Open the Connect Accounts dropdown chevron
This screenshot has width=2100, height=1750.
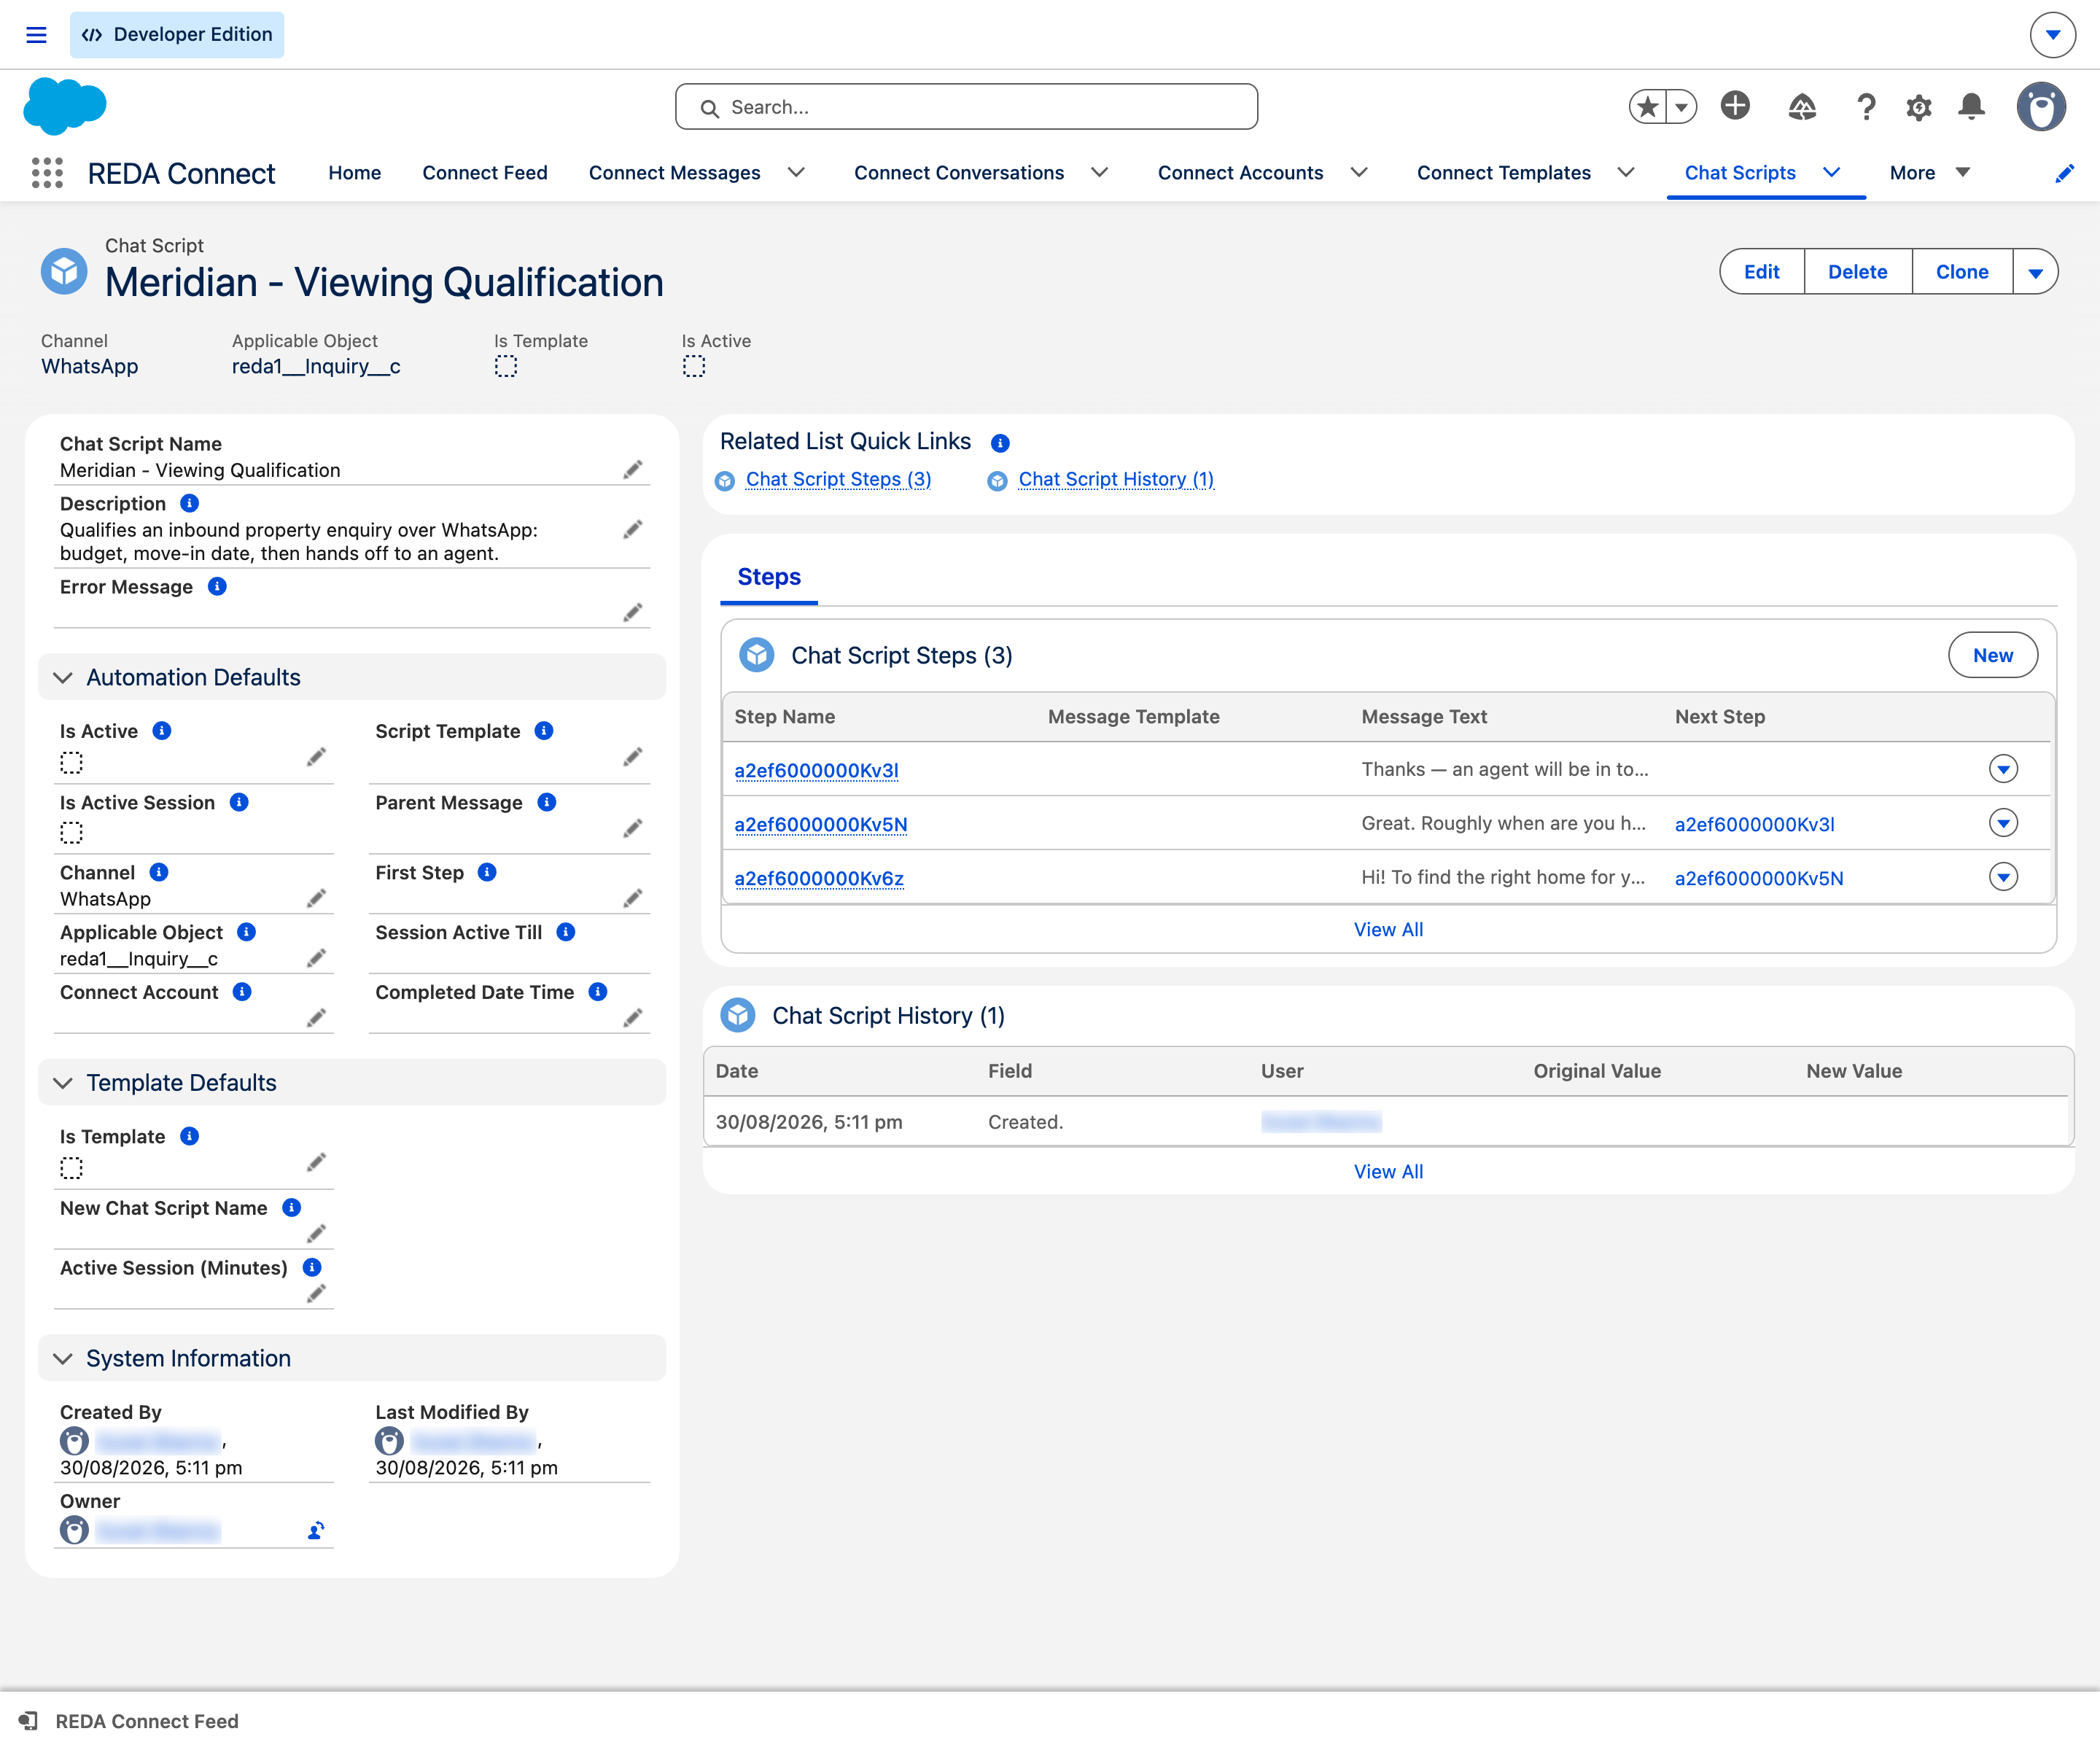pos(1359,173)
